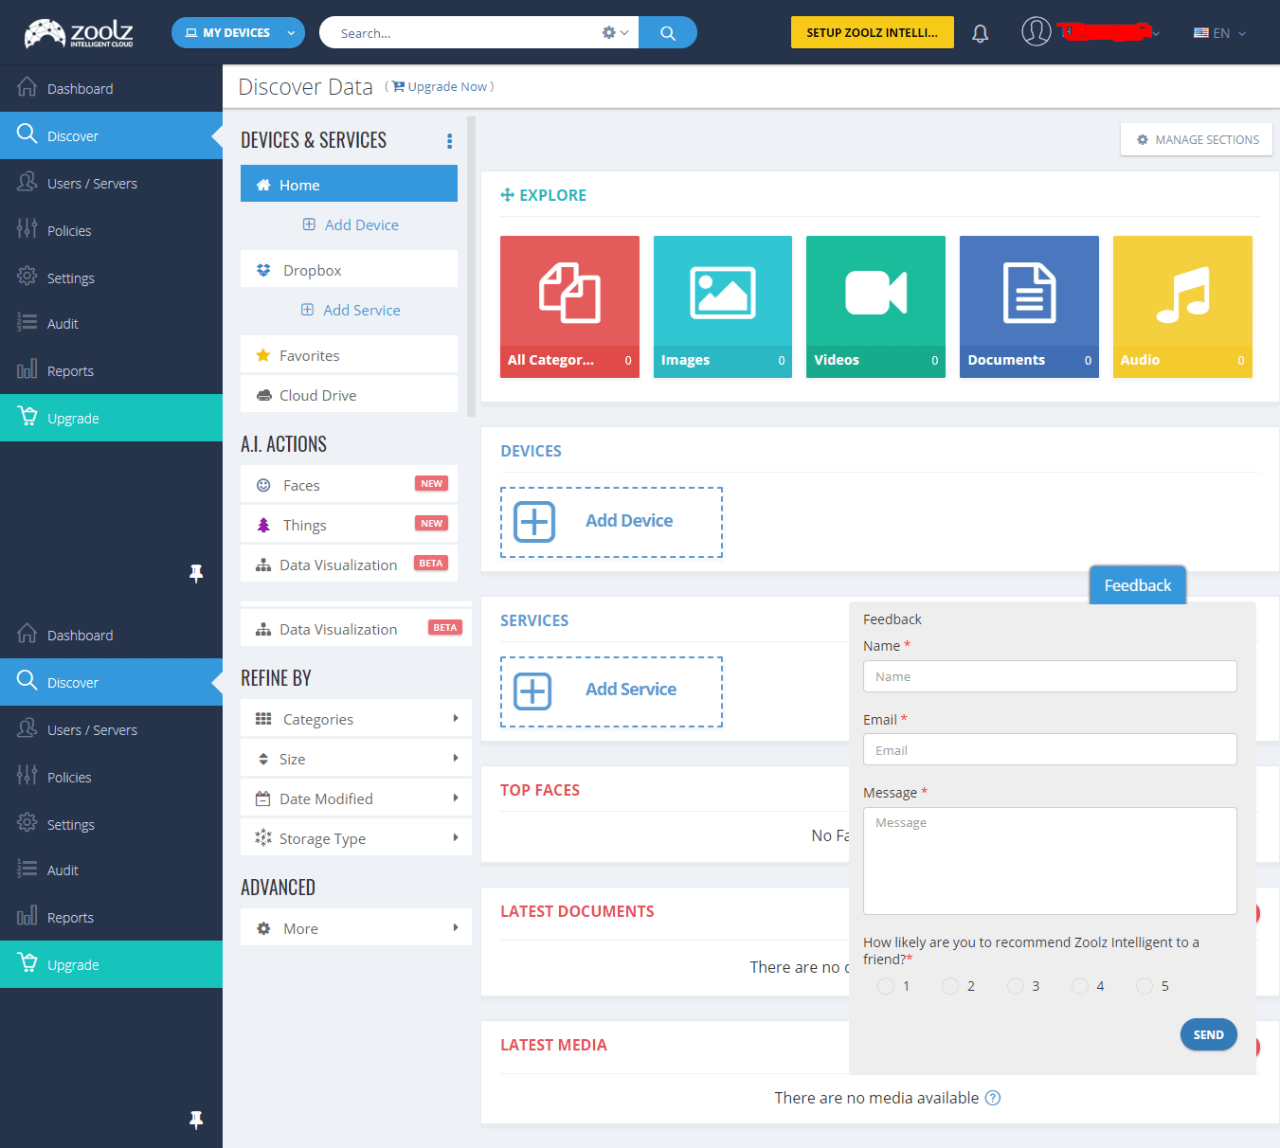Screen dimensions: 1280x1148
Task: Click the feedback Message text area
Action: tap(1049, 861)
